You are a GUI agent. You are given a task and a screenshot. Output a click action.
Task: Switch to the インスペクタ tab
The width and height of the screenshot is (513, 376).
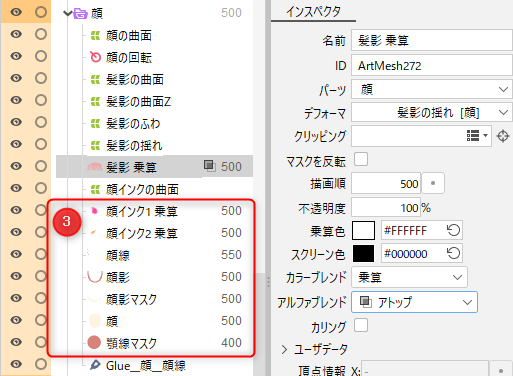point(313,12)
